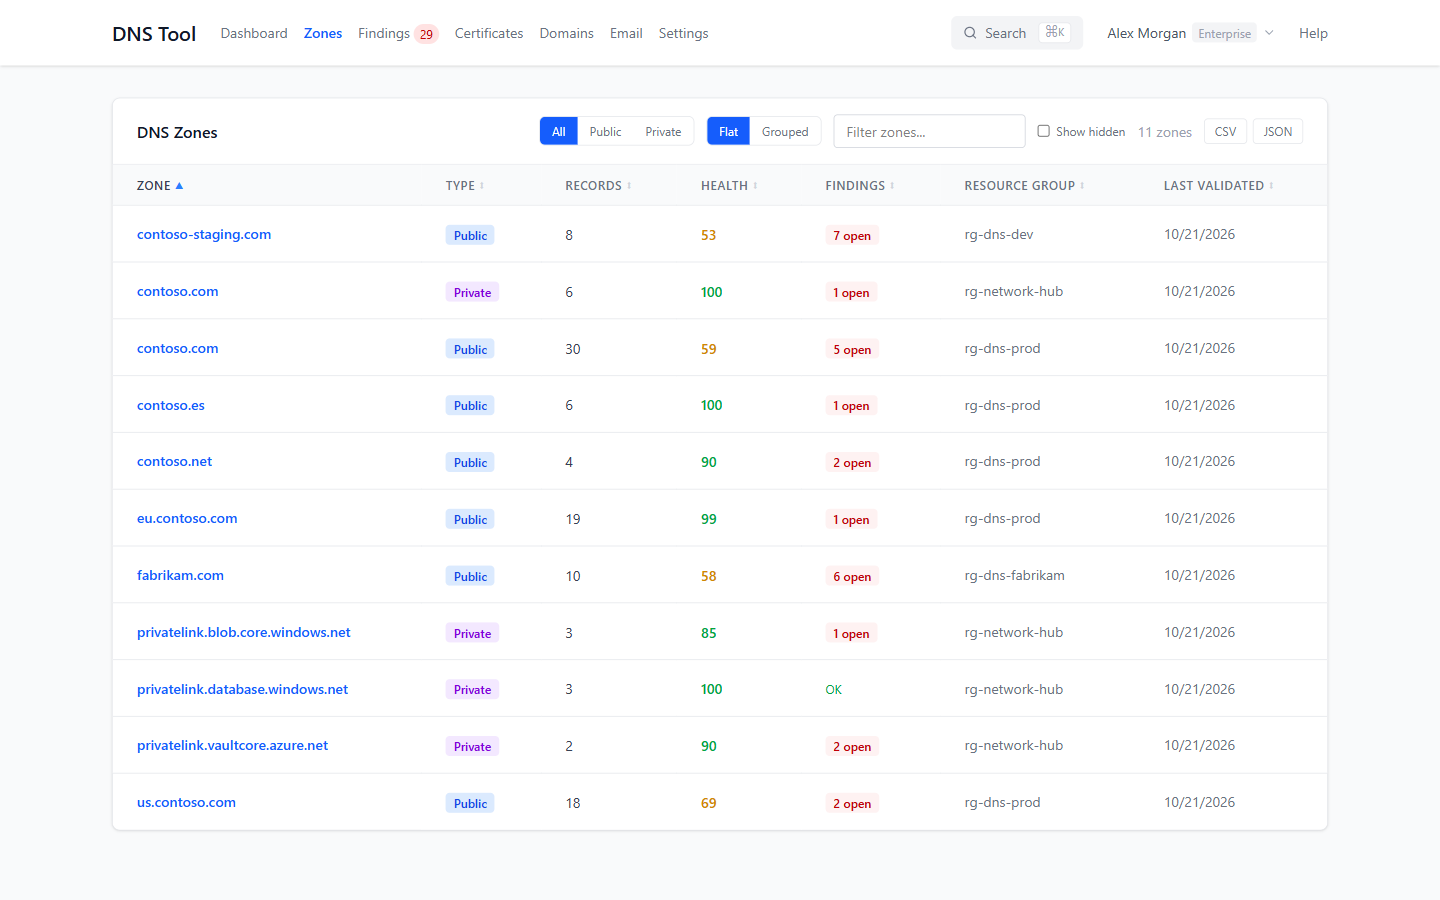
Task: Click the 7 open findings badge
Action: point(852,235)
